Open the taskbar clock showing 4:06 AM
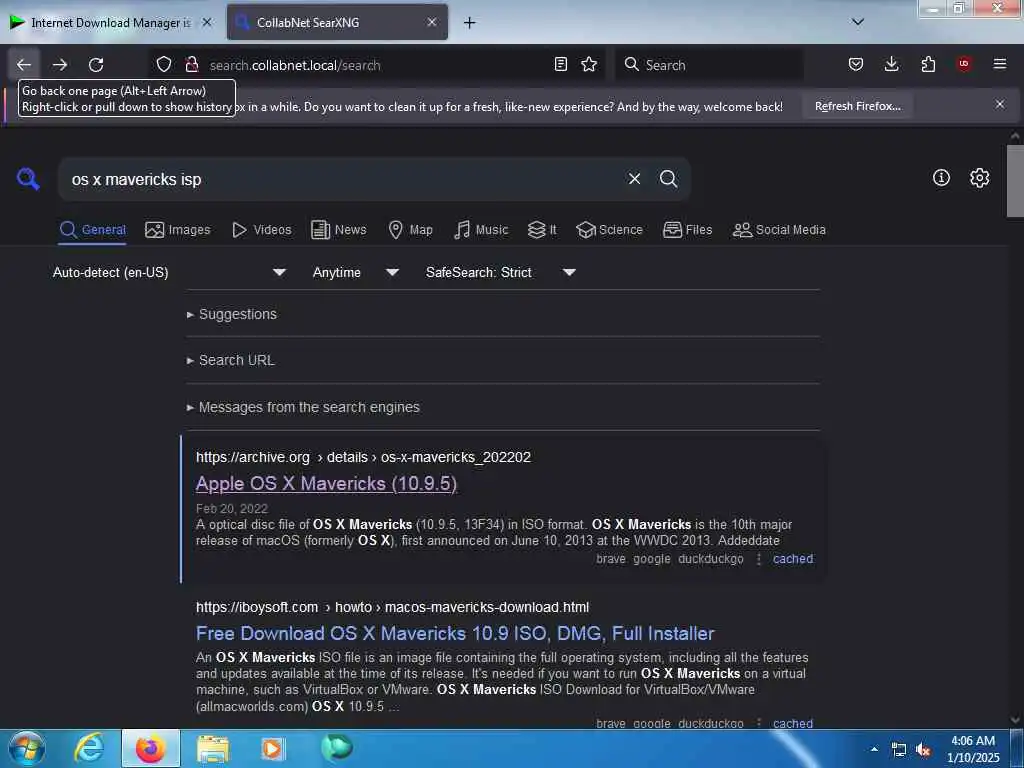 (x=973, y=749)
